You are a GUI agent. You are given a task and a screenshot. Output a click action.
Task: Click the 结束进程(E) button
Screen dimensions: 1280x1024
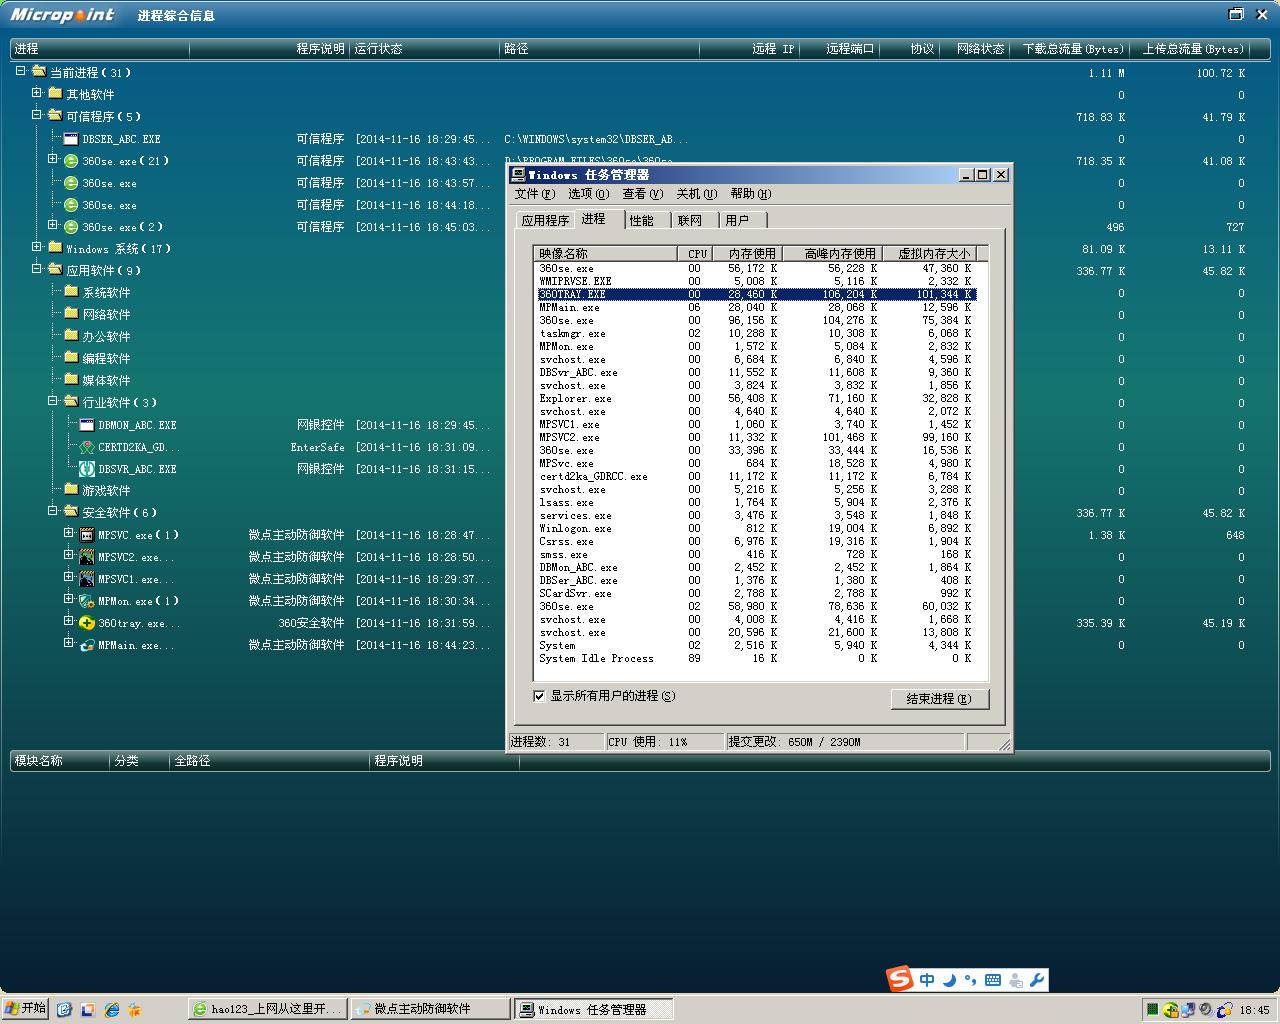(x=940, y=699)
